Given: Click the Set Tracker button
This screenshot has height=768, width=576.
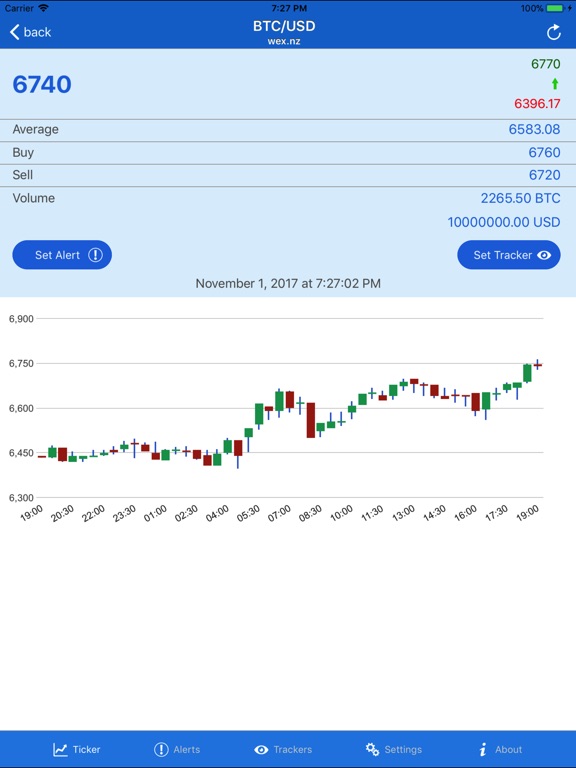Looking at the screenshot, I should coord(508,255).
